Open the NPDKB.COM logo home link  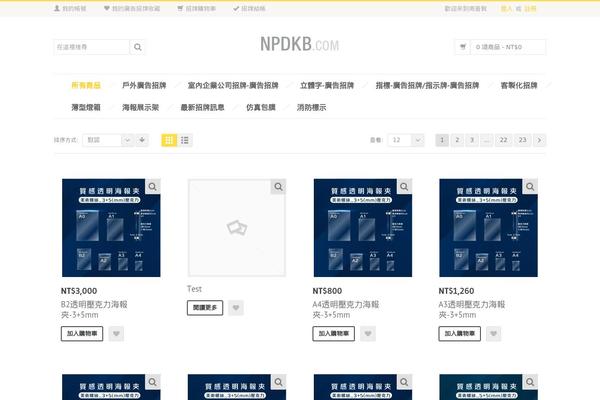pyautogui.click(x=300, y=44)
